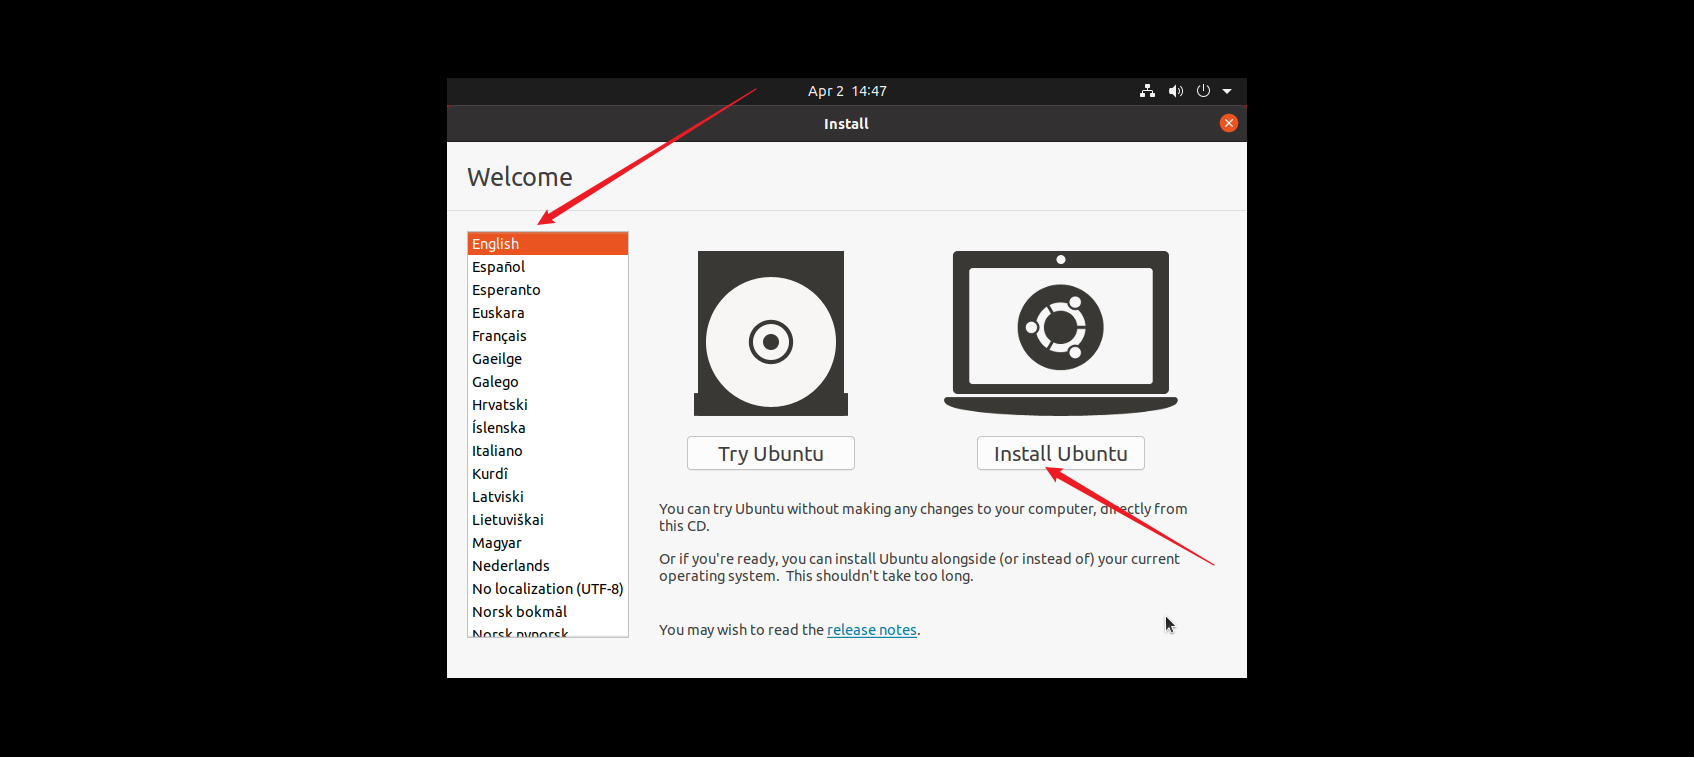The width and height of the screenshot is (1694, 757).
Task: Select Hrvatski language
Action: coord(548,405)
